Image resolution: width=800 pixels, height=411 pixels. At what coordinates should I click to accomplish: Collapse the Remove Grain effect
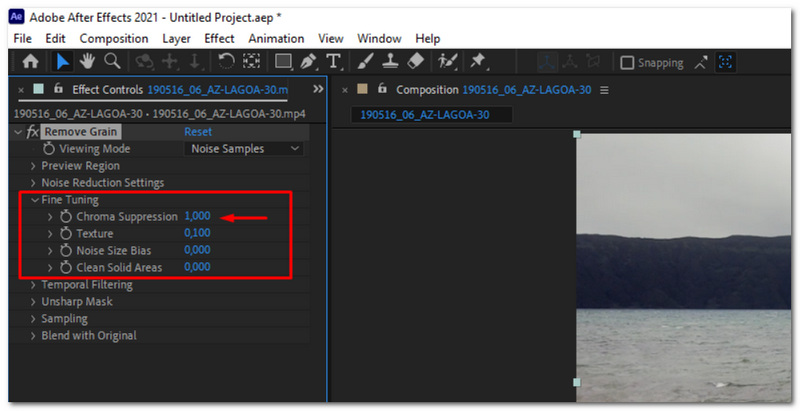point(18,132)
